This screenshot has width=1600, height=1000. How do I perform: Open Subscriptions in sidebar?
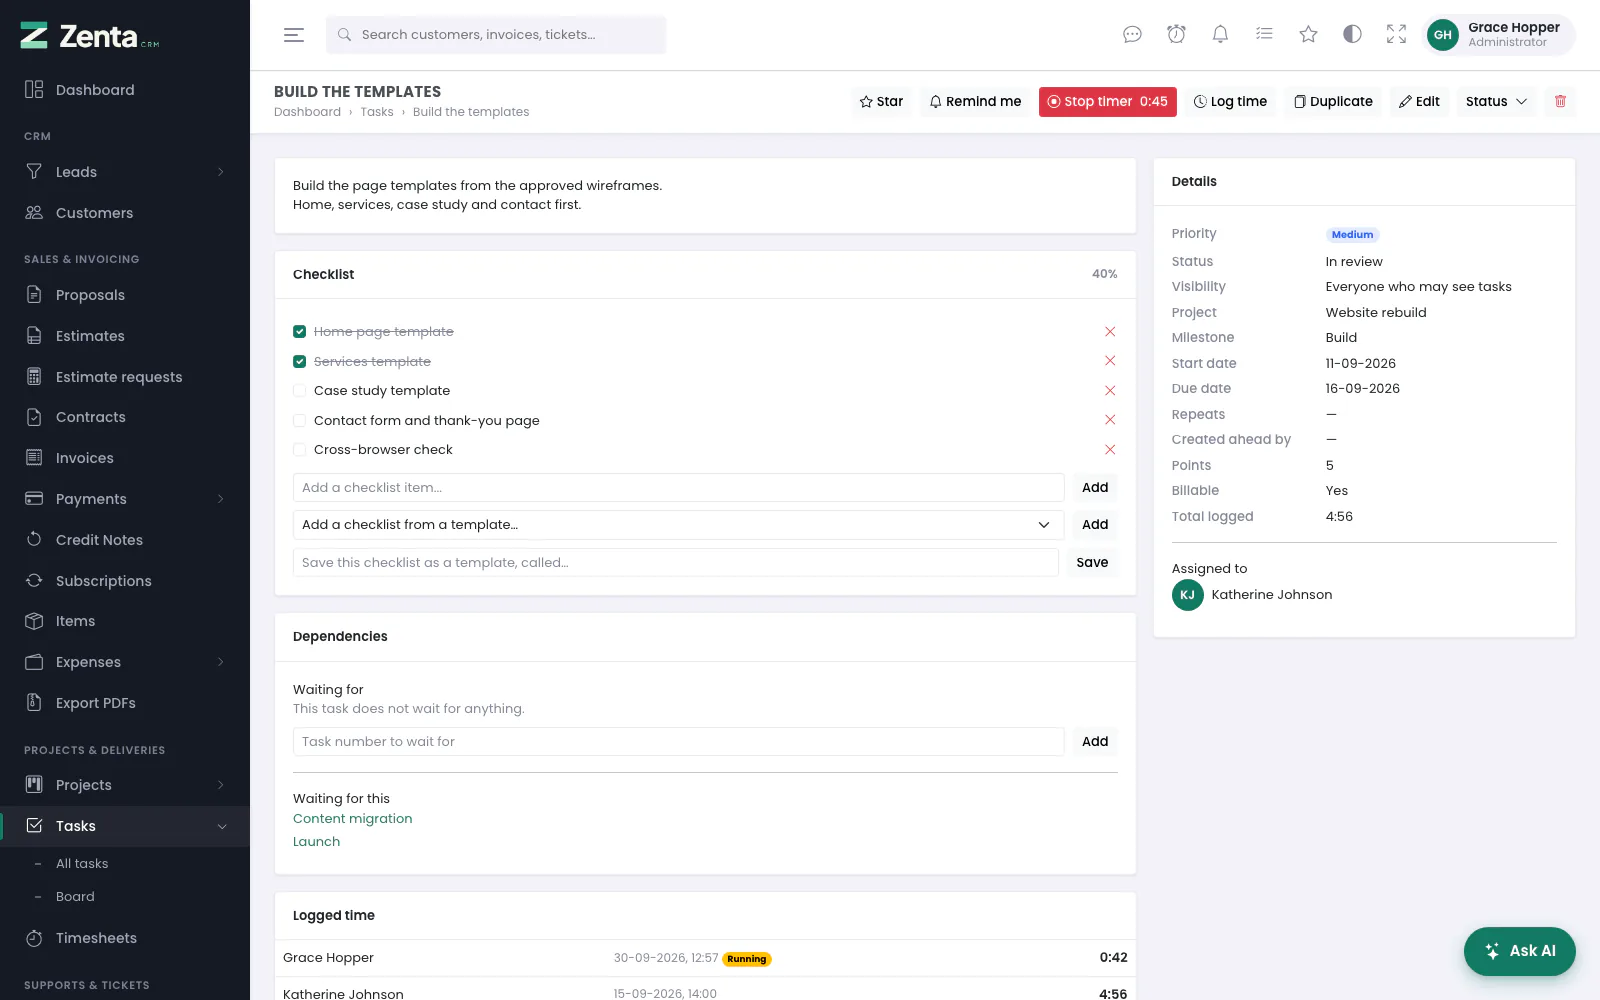pyautogui.click(x=125, y=581)
